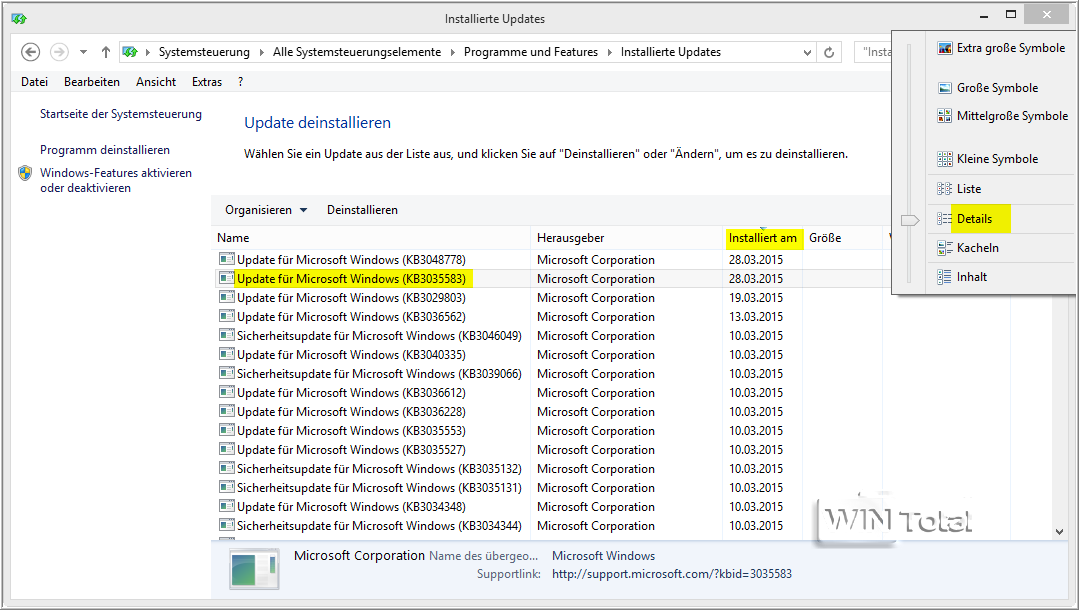Sort by Herausgeber column header
The height and width of the screenshot is (610, 1079).
point(627,238)
